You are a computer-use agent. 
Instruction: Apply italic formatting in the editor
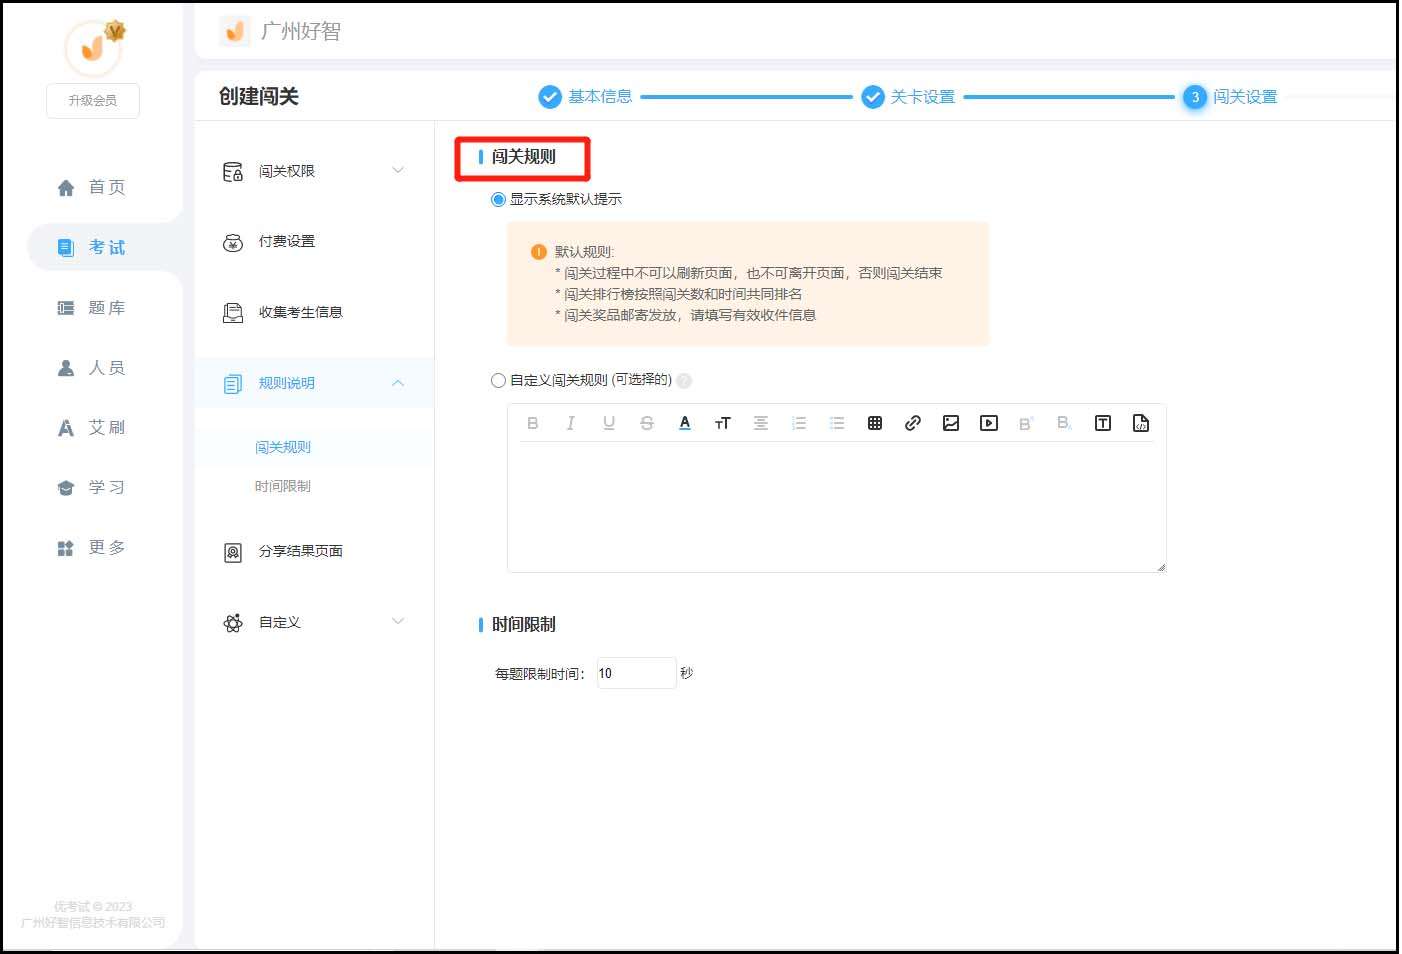[x=571, y=422]
